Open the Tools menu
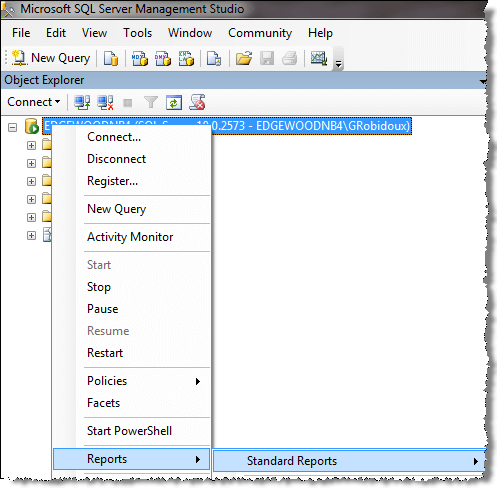The width and height of the screenshot is (497, 488). coord(137,33)
